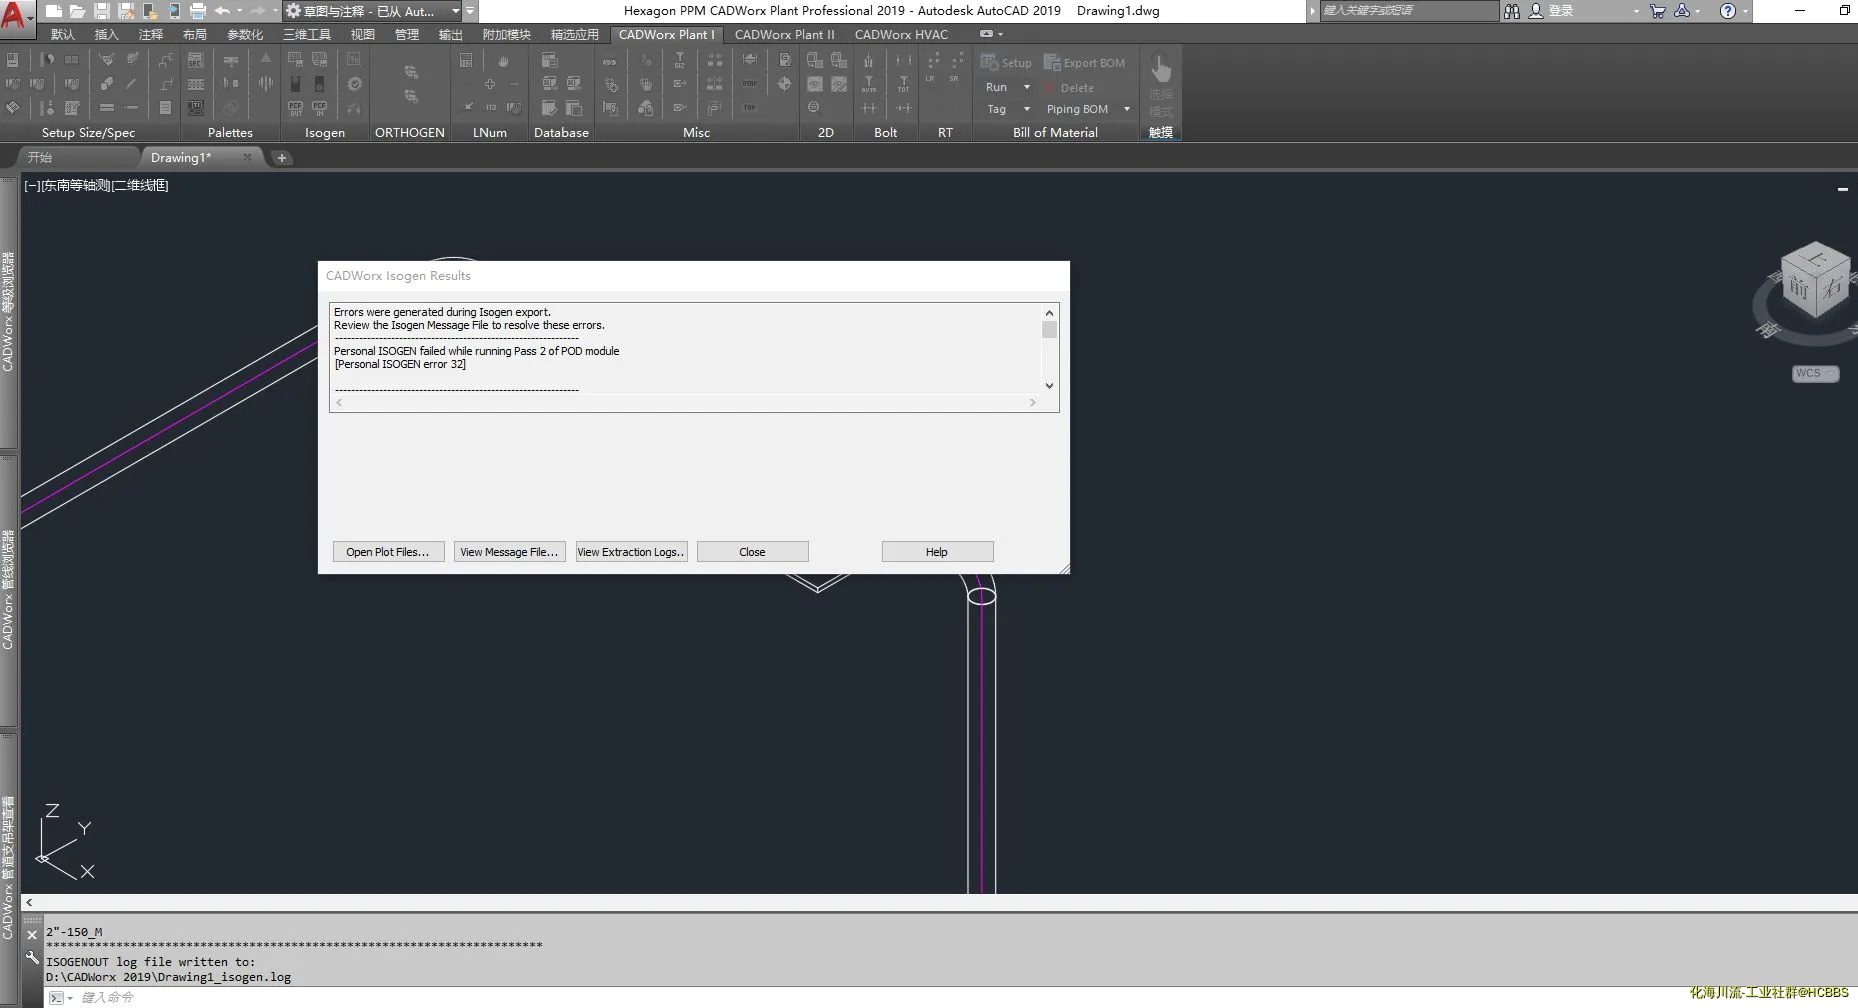Click the PCF OUT icon in Isogen panel
This screenshot has width=1858, height=1008.
pyautogui.click(x=295, y=108)
